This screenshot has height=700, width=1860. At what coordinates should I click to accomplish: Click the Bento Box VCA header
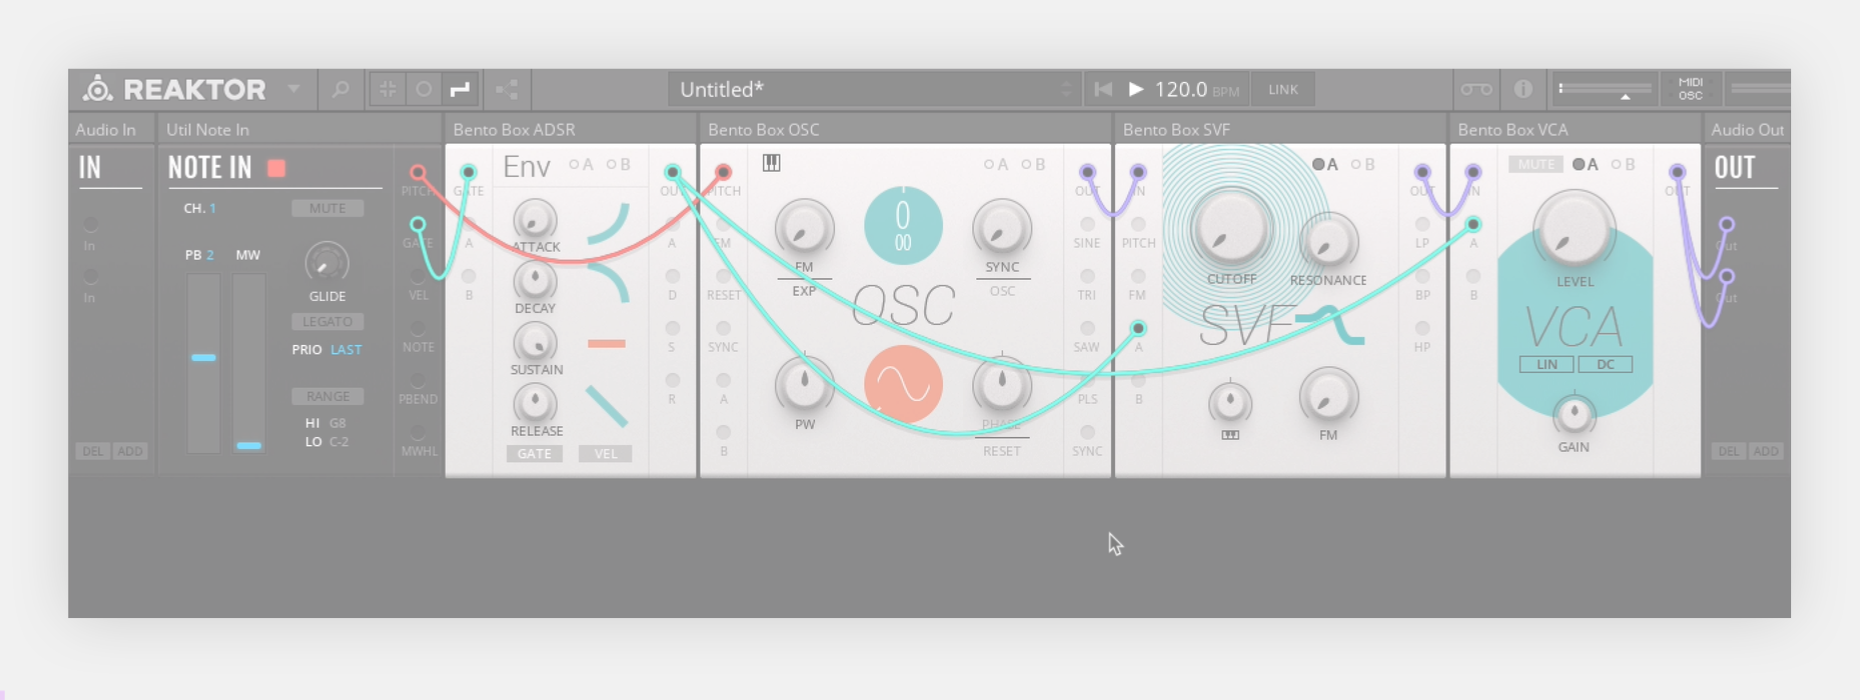(x=1575, y=129)
